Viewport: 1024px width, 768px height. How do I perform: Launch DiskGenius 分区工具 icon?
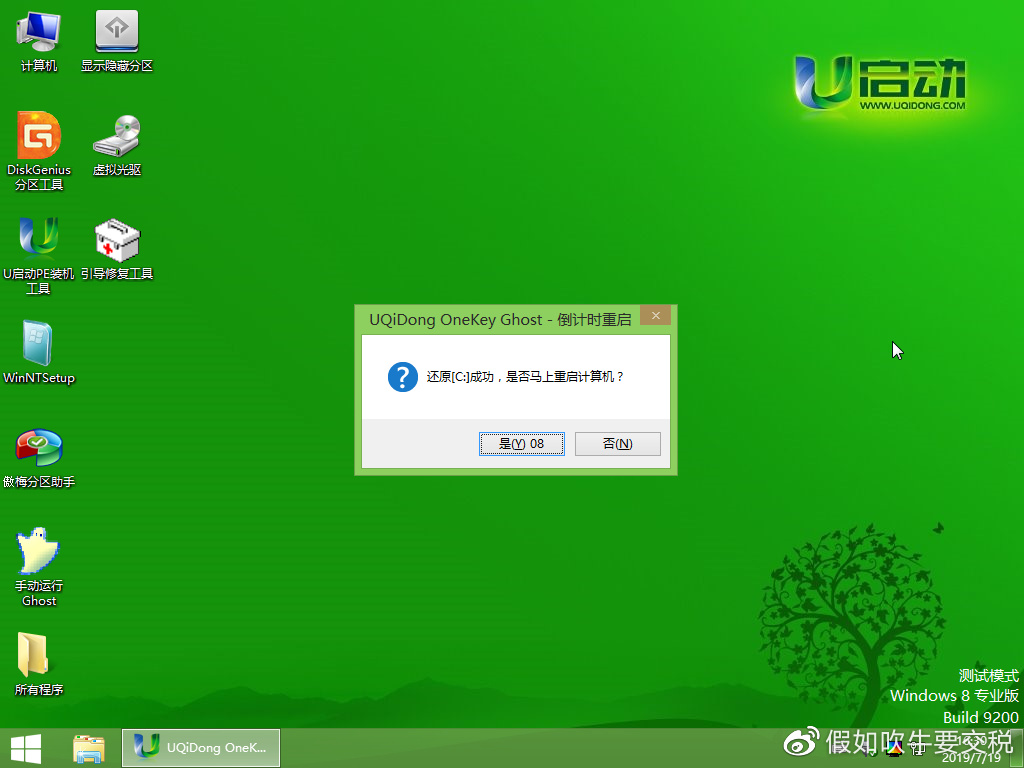39,150
